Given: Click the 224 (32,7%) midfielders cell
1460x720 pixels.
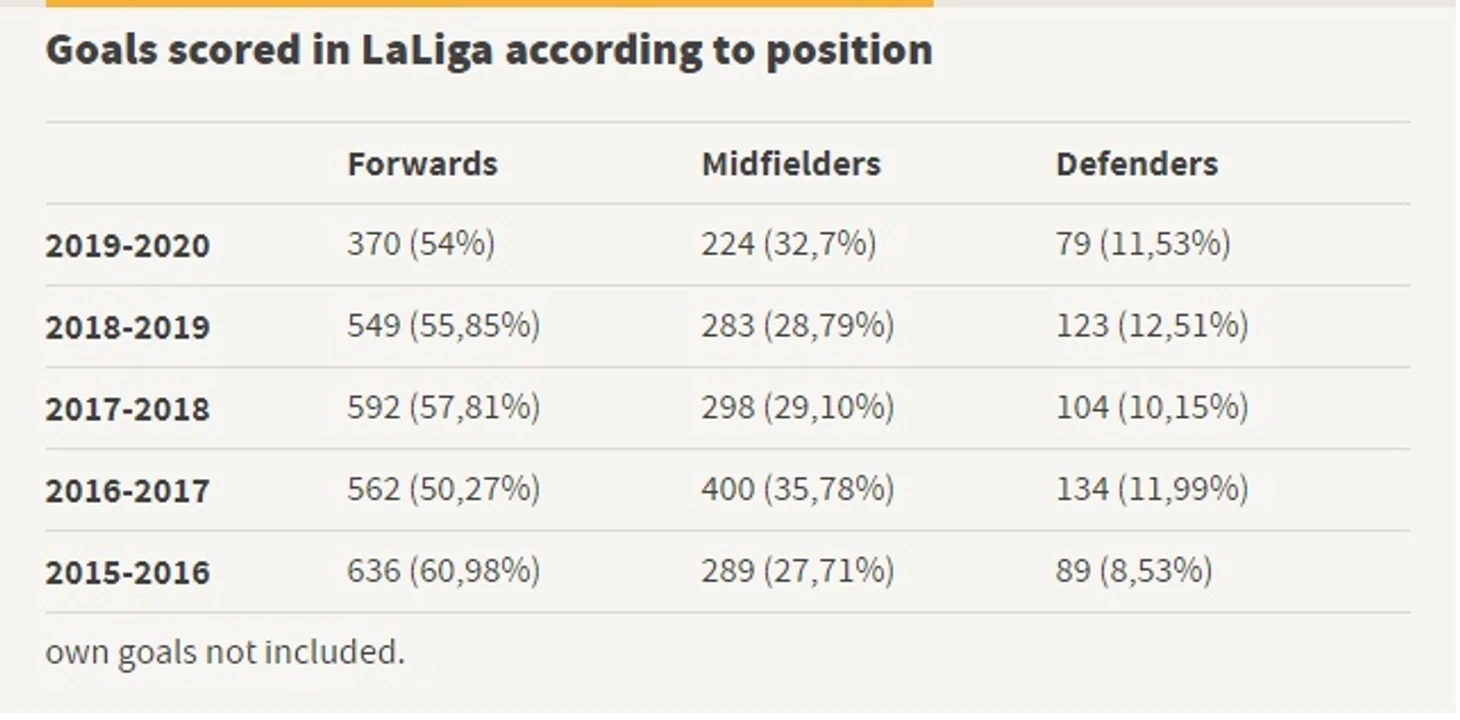Looking at the screenshot, I should [x=789, y=244].
